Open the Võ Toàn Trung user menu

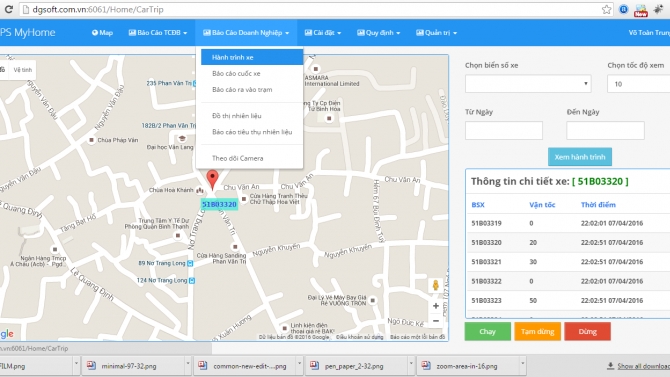point(649,32)
